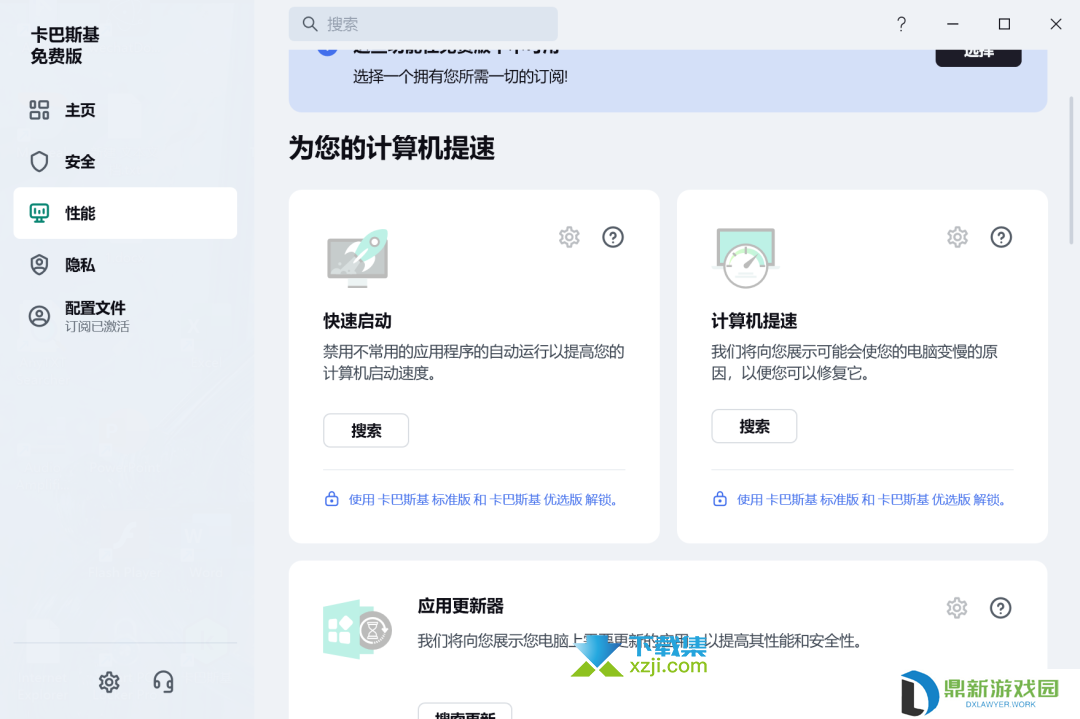The image size is (1080, 719).
Task: Close the Kaspersky window
Action: pos(1056,24)
